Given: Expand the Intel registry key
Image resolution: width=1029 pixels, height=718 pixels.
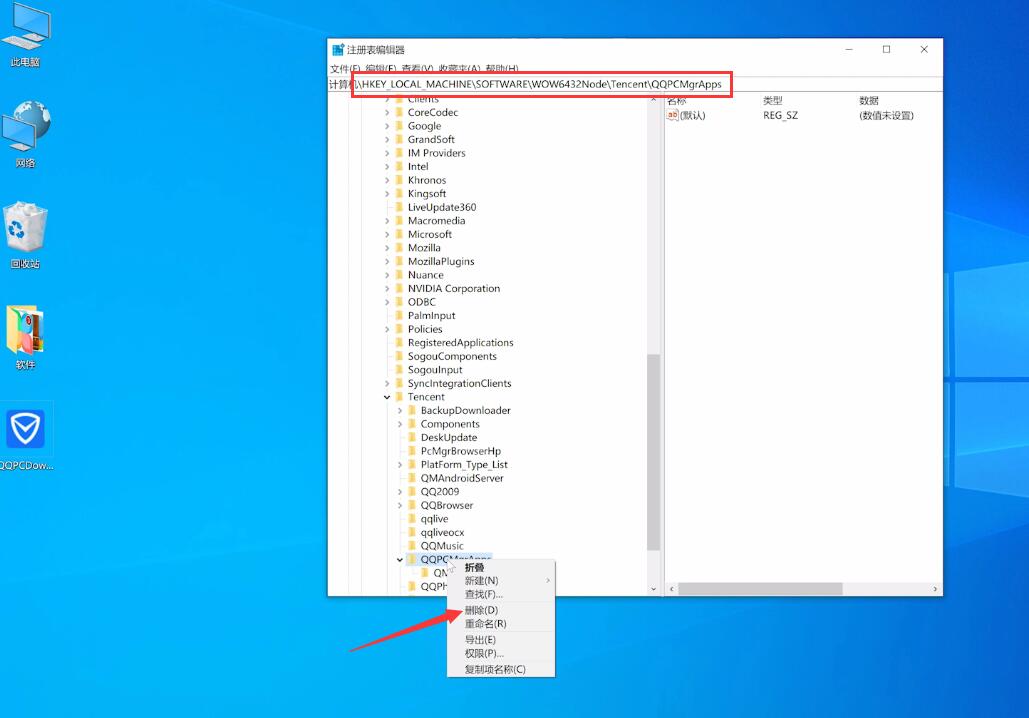Looking at the screenshot, I should (x=387, y=167).
